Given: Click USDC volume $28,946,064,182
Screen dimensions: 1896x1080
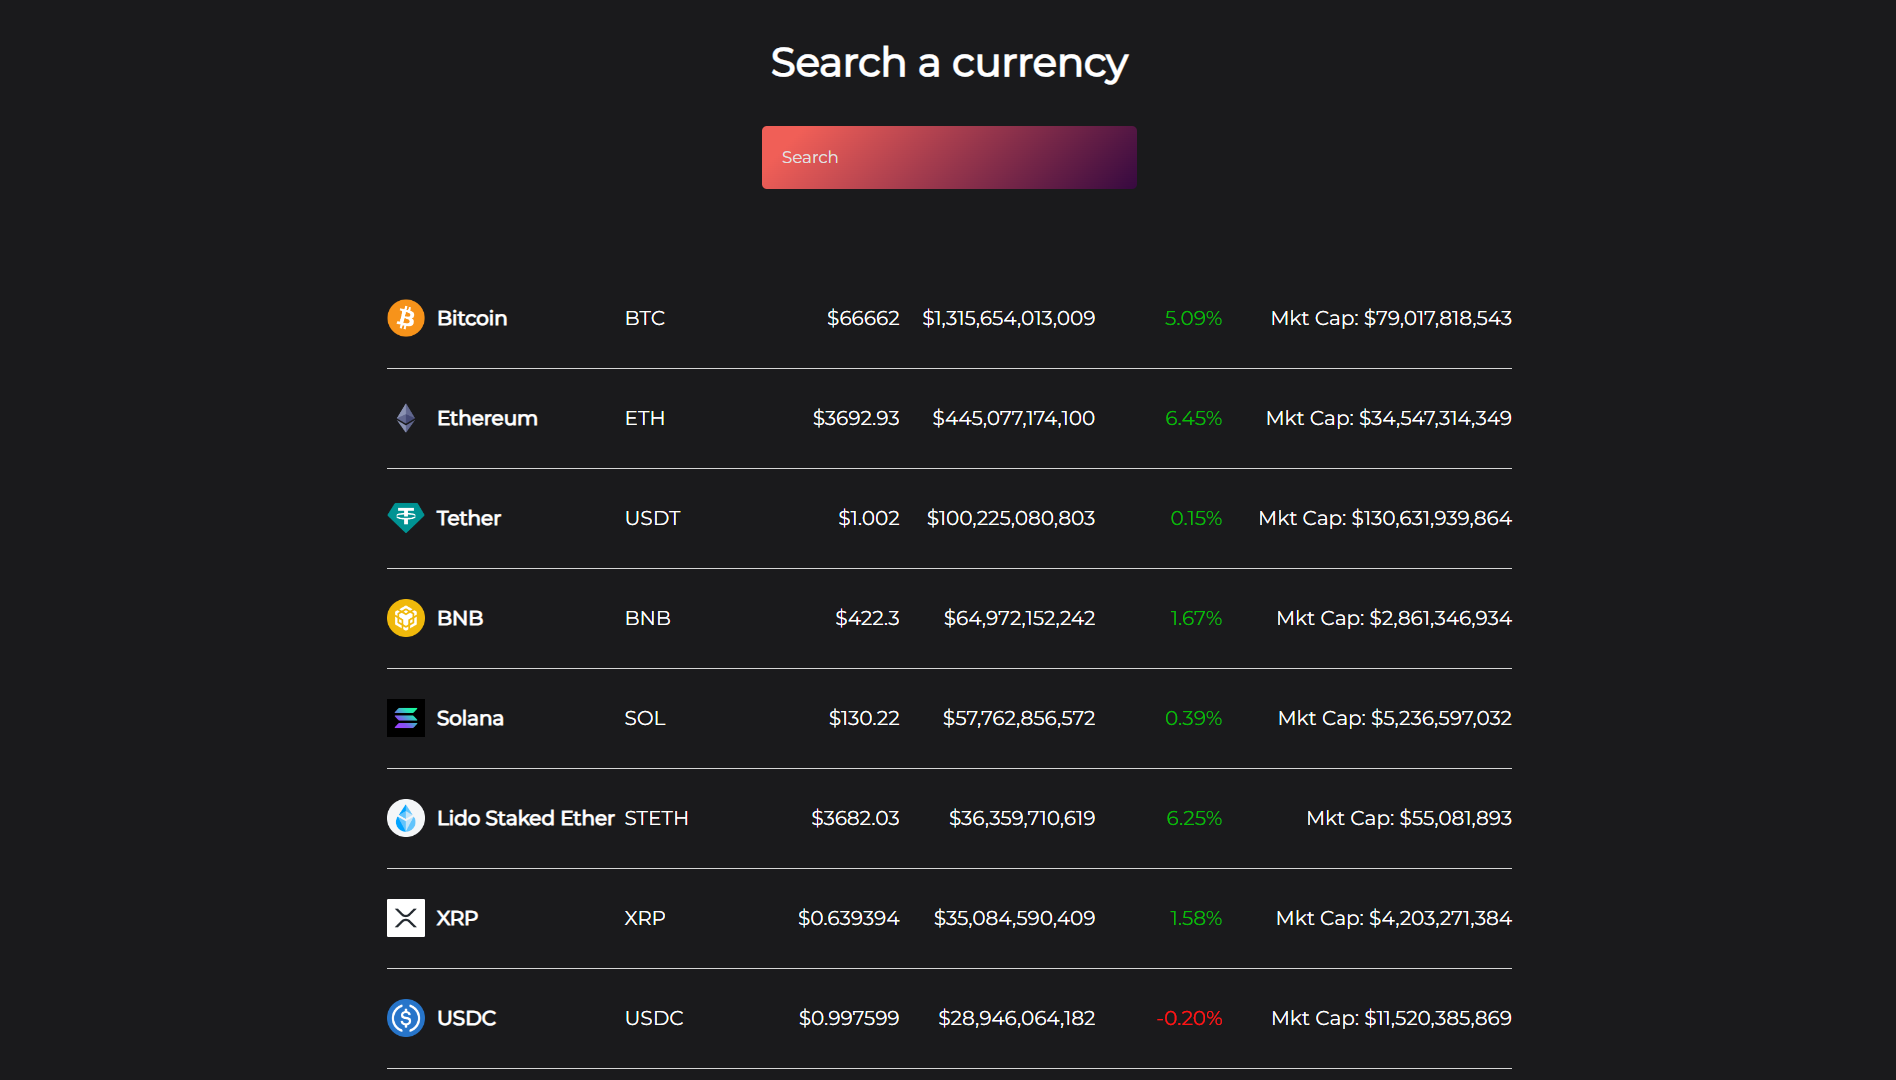Looking at the screenshot, I should (x=1017, y=1018).
